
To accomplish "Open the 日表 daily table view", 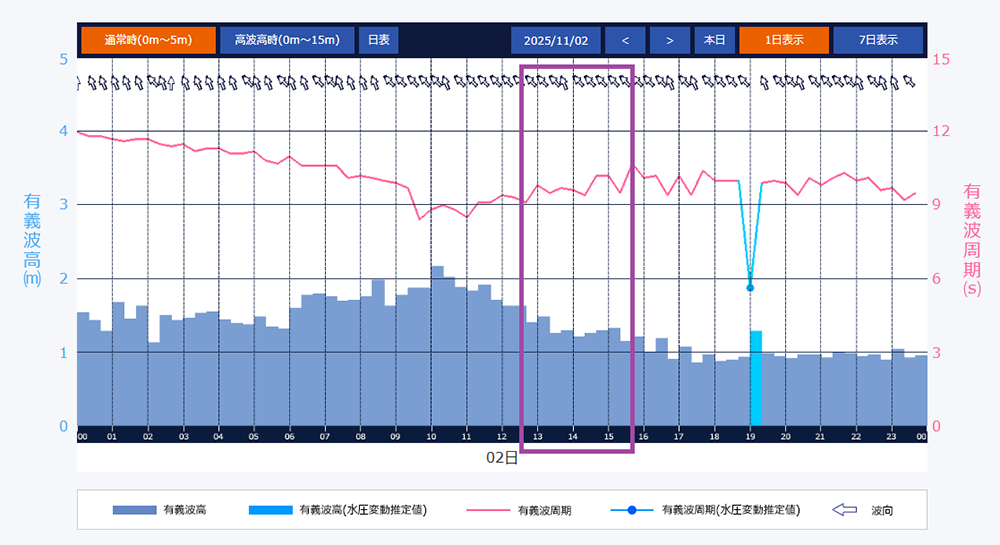I will 378,40.
